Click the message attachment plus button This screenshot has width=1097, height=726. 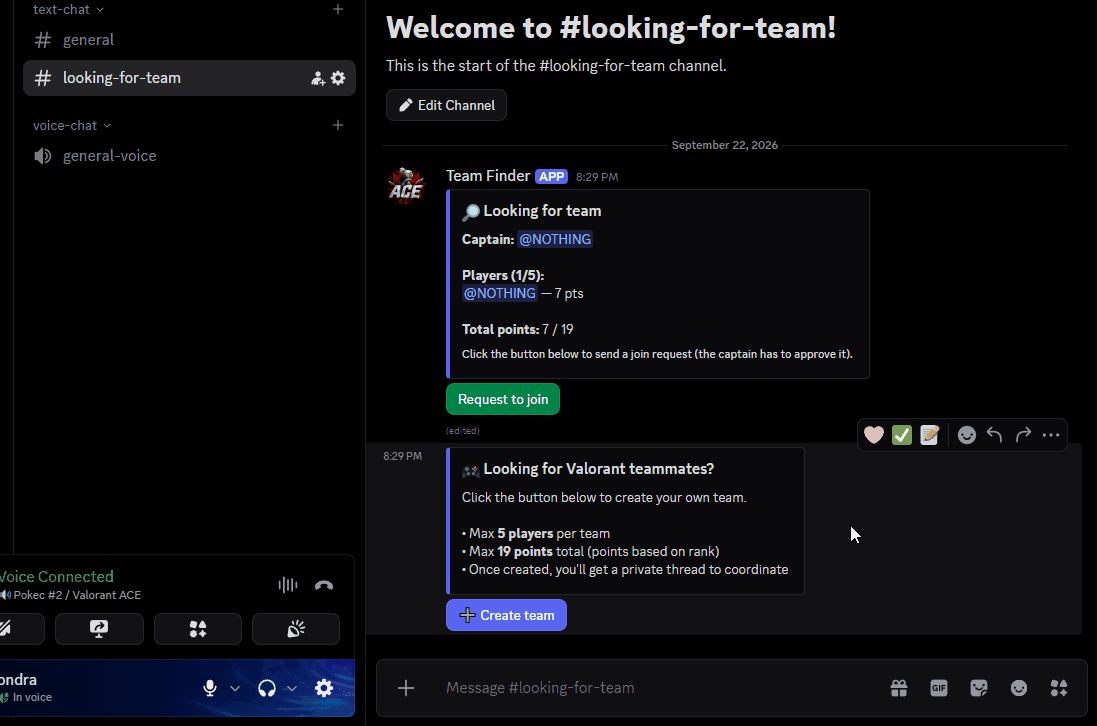(406, 688)
